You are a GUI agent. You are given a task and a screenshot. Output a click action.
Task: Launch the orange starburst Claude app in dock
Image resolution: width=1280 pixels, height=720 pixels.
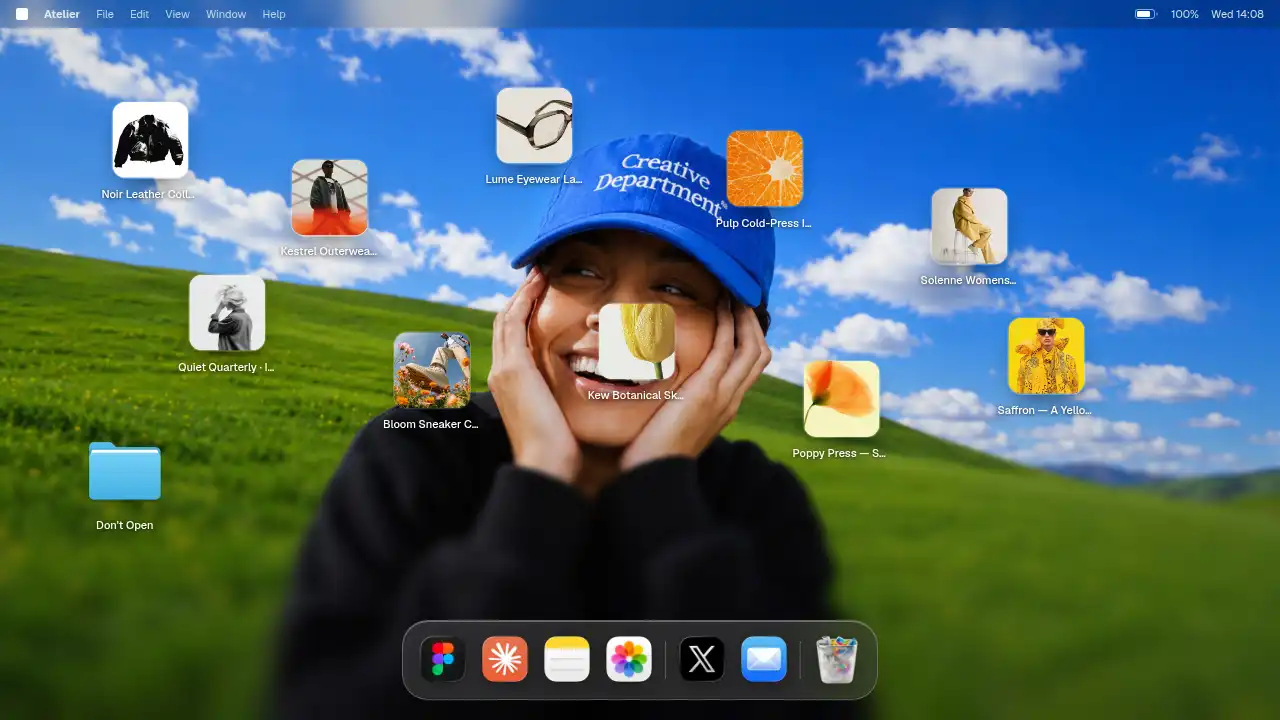tap(505, 660)
